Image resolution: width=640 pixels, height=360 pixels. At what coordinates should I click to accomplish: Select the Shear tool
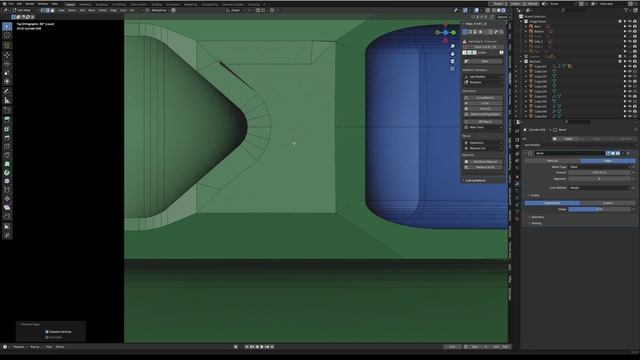pyautogui.click(x=7, y=207)
